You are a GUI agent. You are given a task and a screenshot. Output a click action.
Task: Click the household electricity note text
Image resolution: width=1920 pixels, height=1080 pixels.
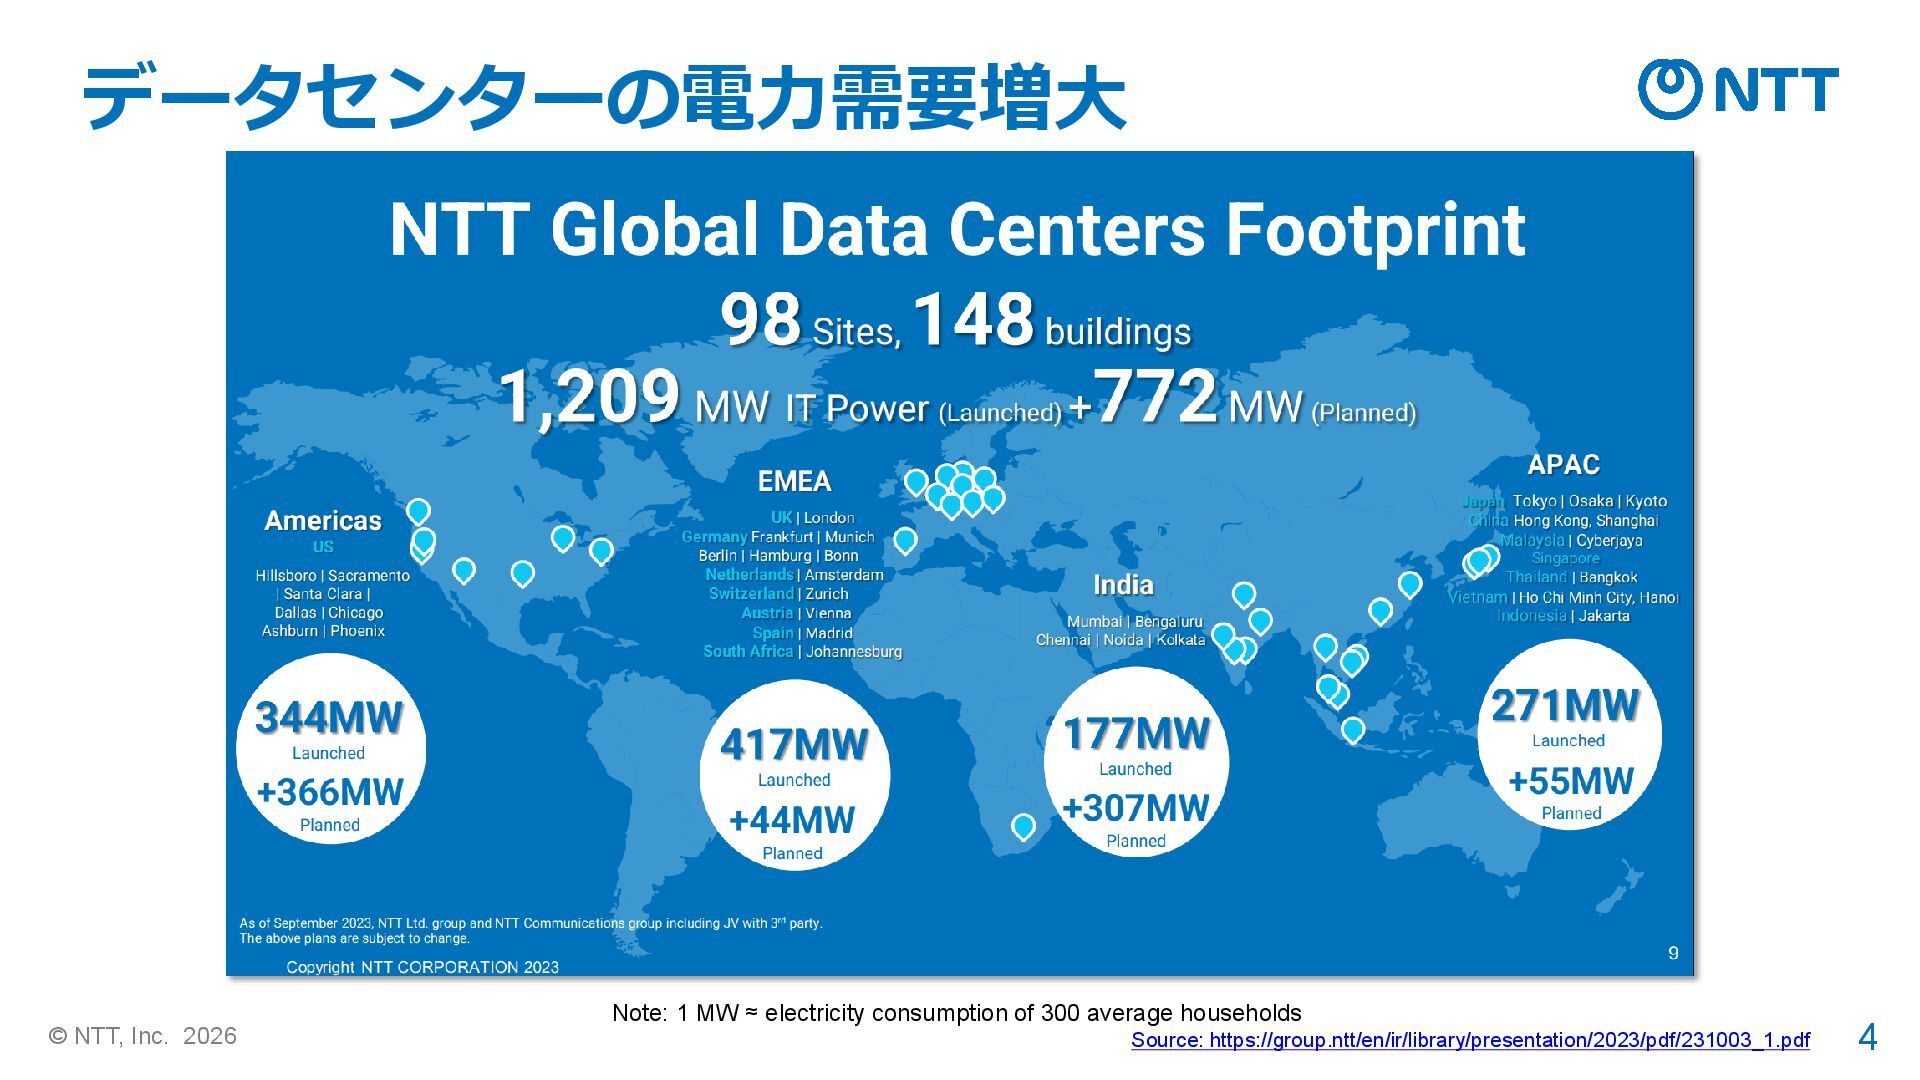coord(956,1013)
